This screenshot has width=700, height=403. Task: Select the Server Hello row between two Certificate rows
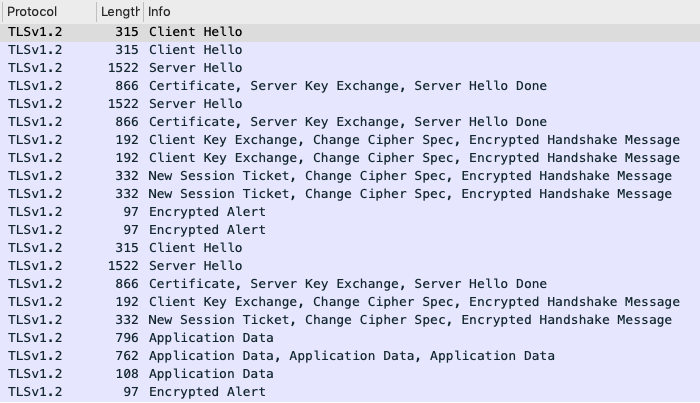[350, 104]
